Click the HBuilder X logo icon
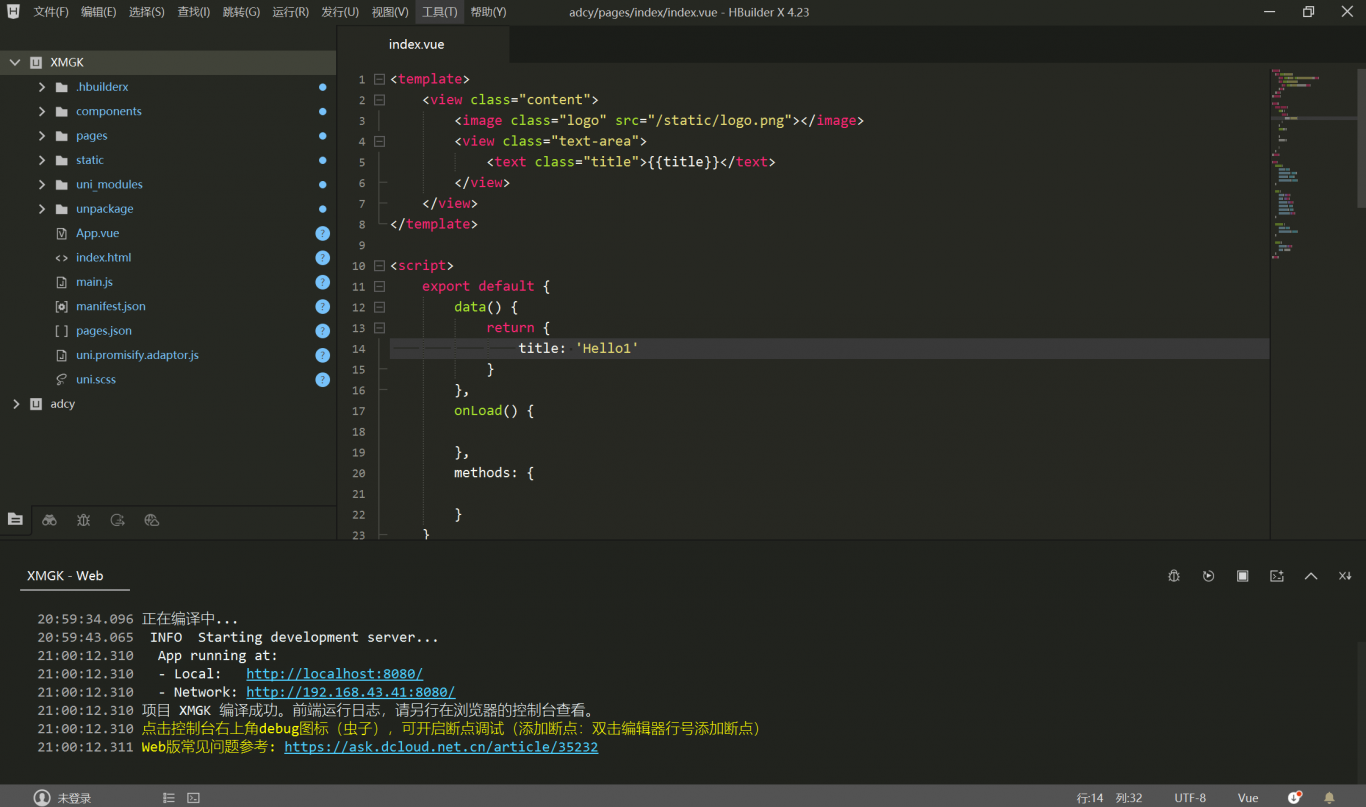Viewport: 1366px width, 807px height. [13, 12]
